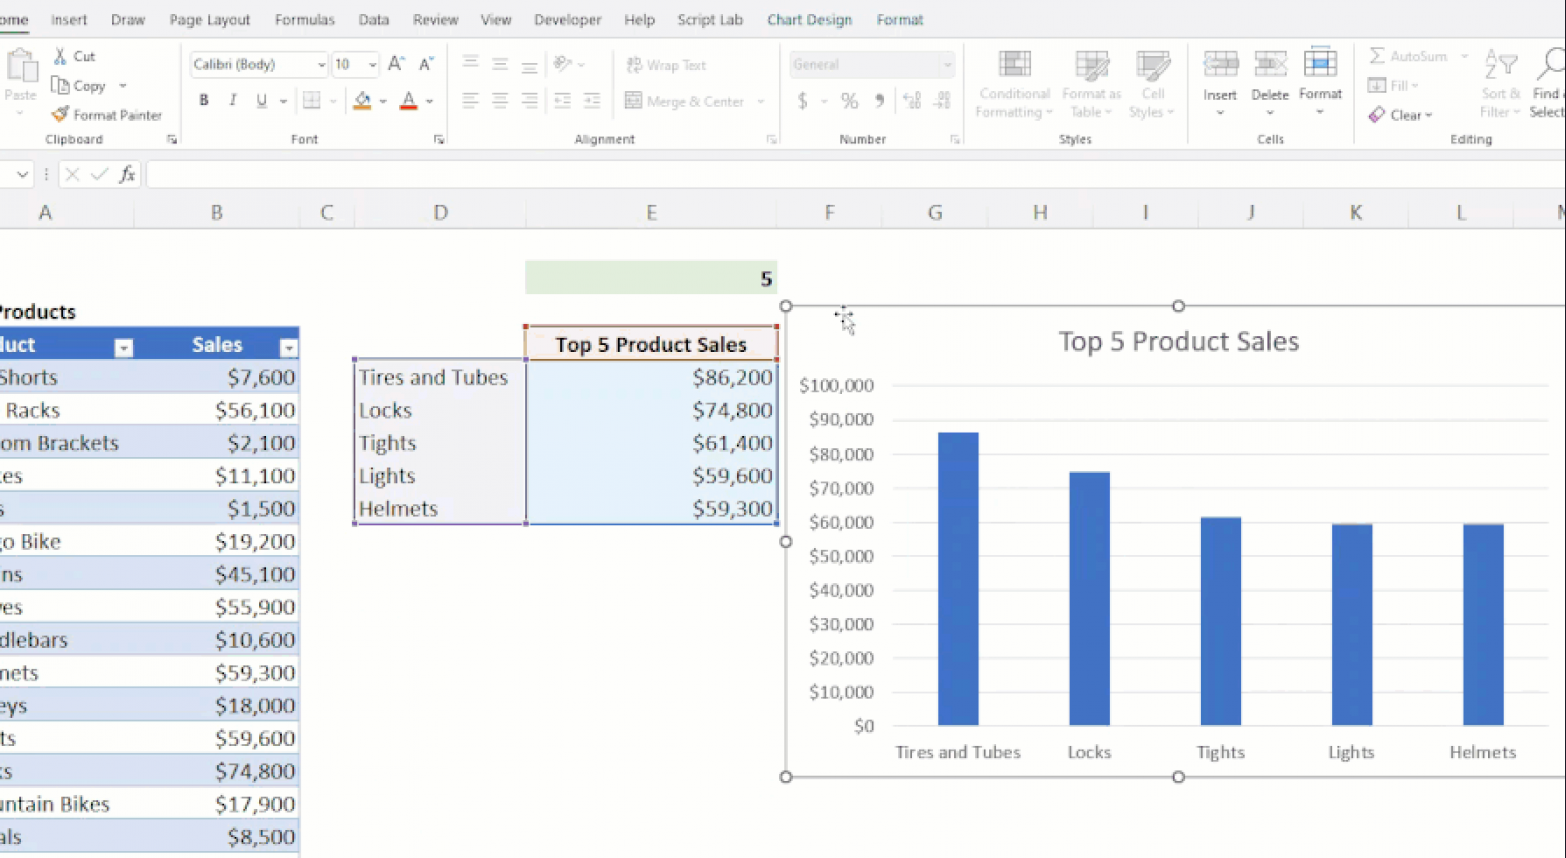Image resolution: width=1566 pixels, height=858 pixels.
Task: Open the Data tab
Action: (x=374, y=20)
